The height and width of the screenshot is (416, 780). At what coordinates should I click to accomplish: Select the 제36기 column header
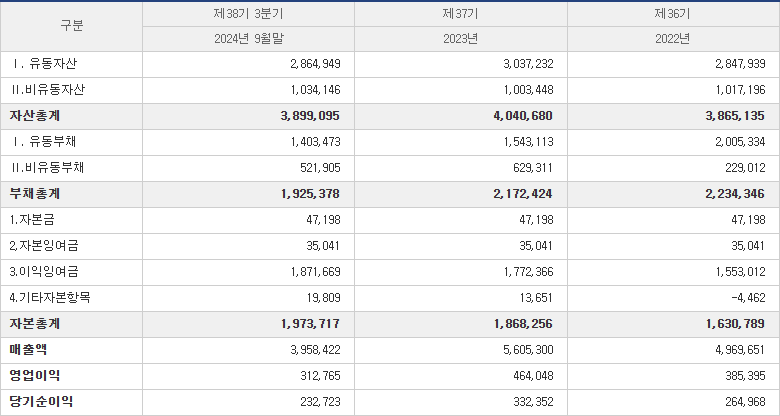673,14
